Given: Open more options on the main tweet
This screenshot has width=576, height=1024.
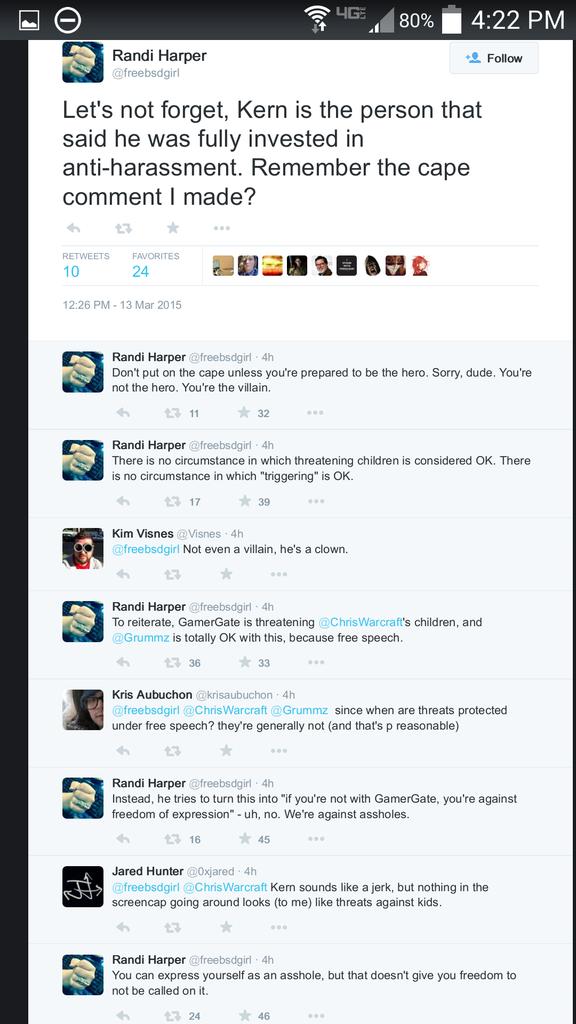Looking at the screenshot, I should [221, 228].
